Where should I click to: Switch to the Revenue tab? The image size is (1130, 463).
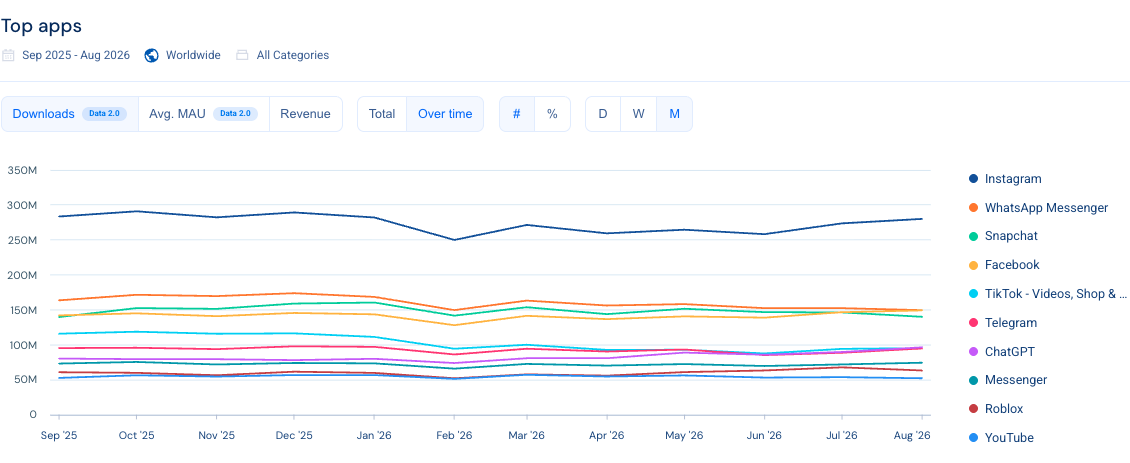(306, 114)
